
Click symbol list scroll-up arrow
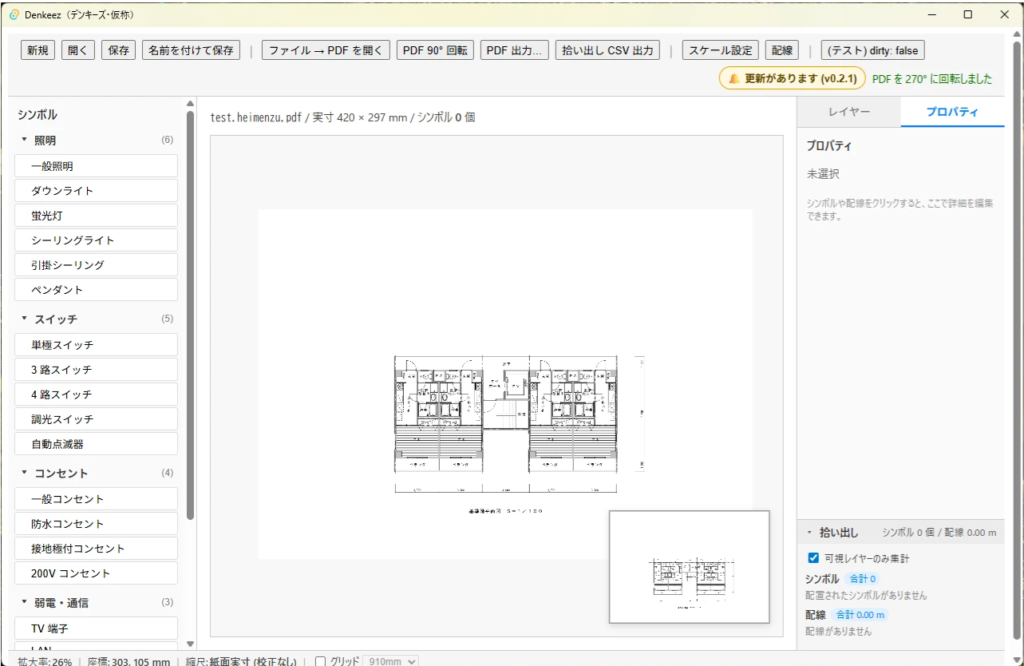(x=190, y=103)
